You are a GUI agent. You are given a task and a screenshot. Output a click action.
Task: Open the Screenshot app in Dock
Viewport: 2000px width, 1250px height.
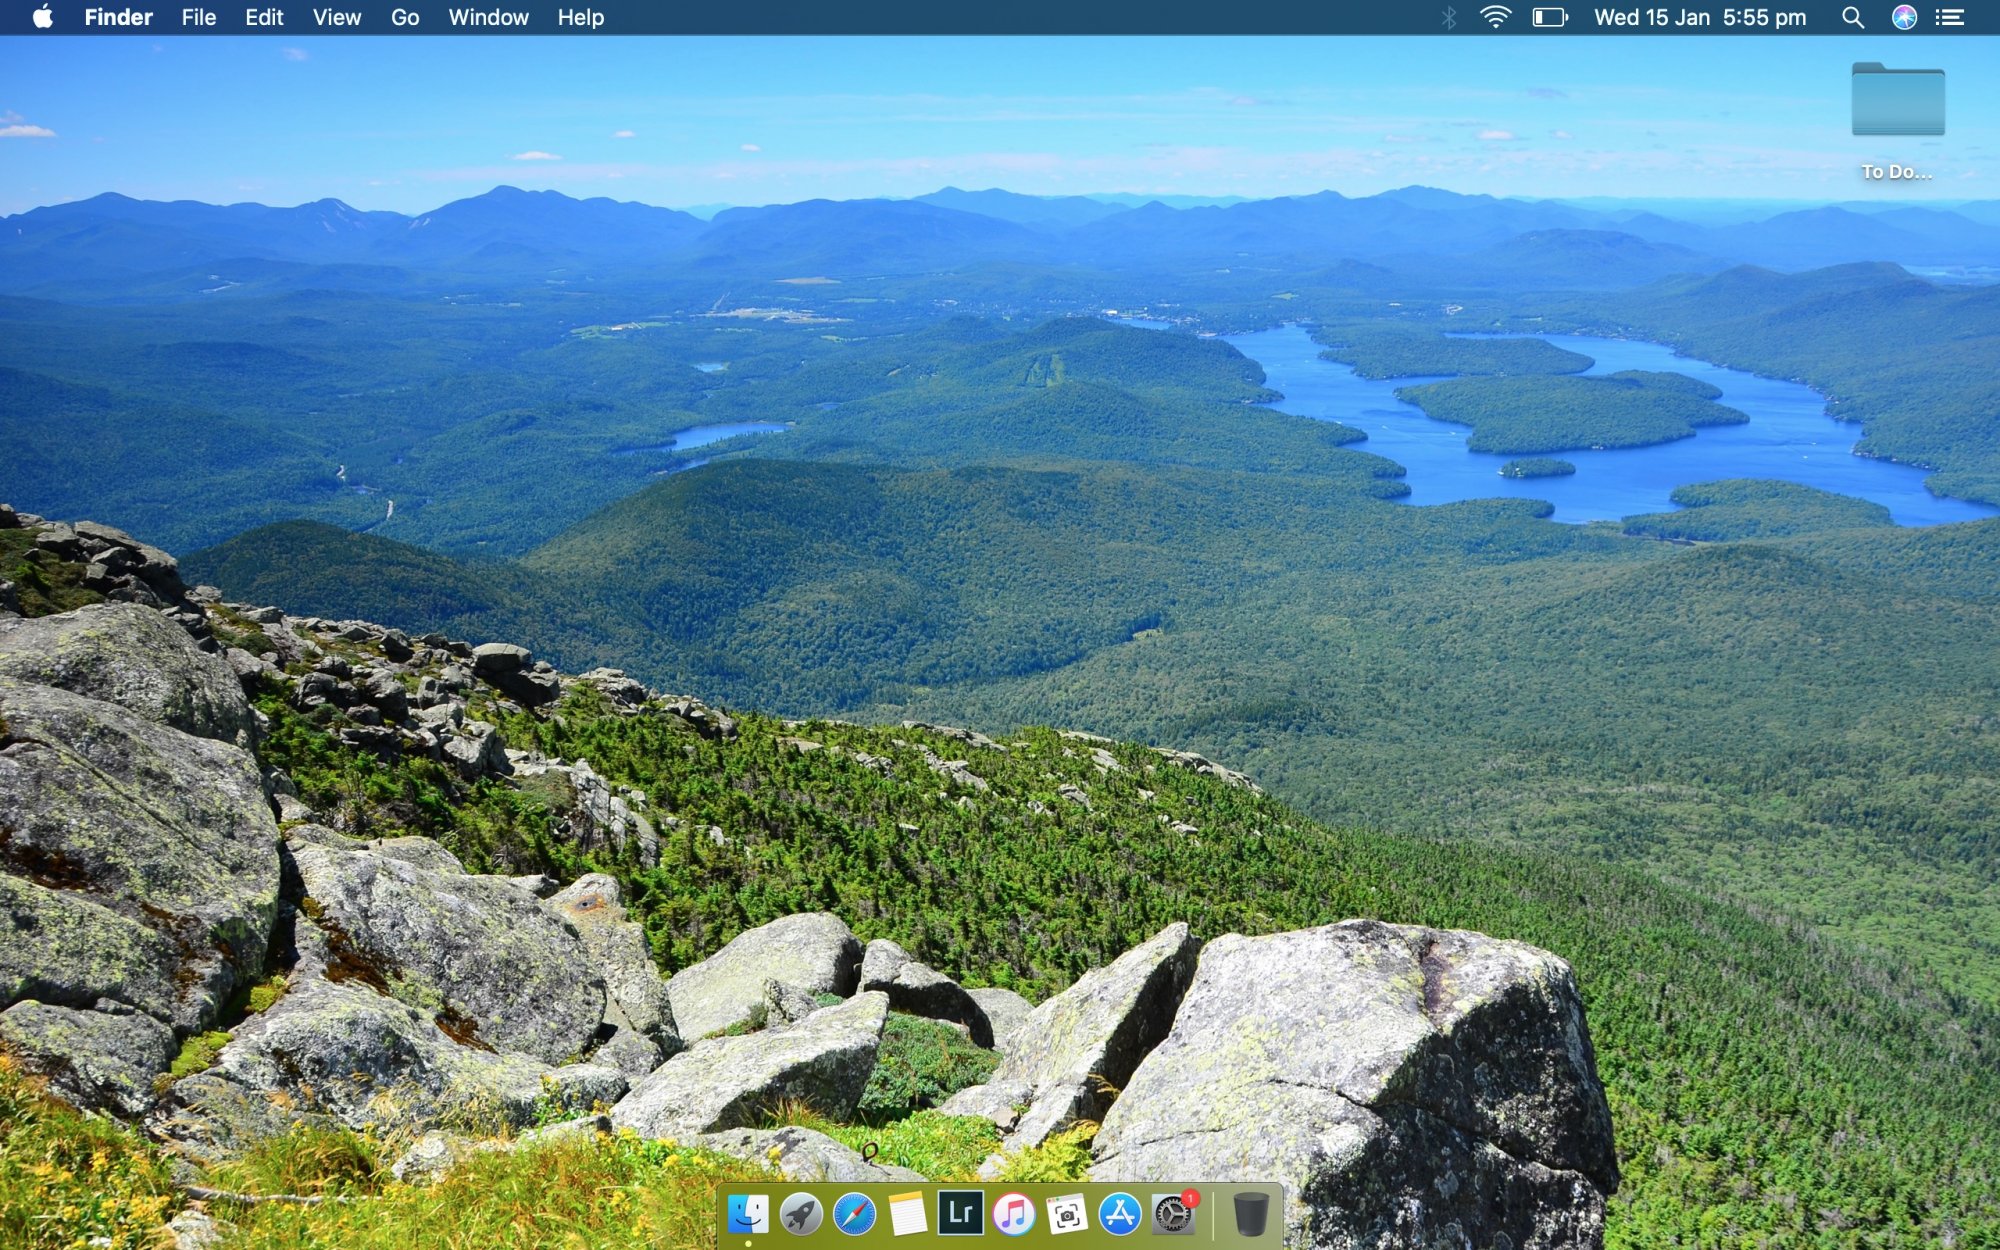[1067, 1214]
